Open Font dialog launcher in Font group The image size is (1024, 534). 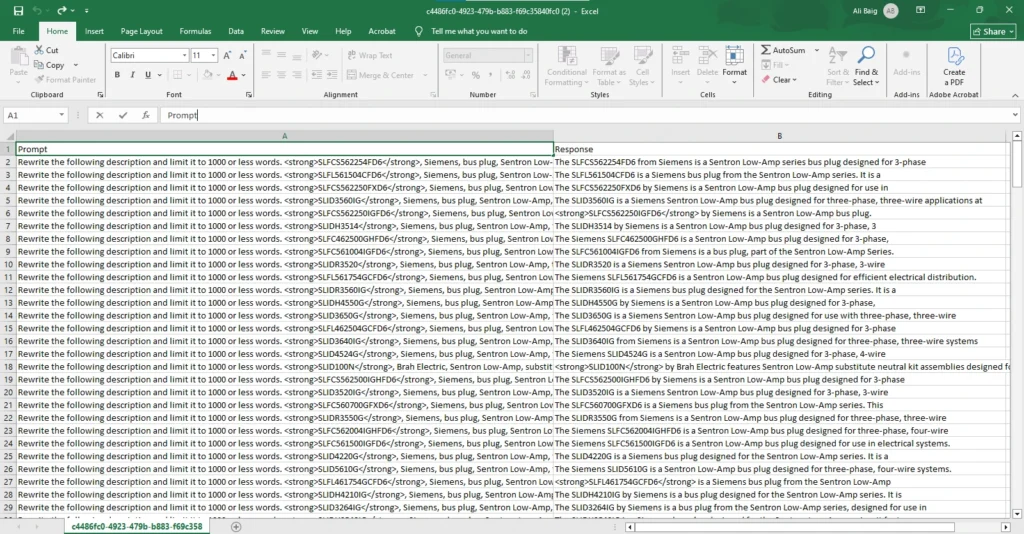pyautogui.click(x=249, y=95)
